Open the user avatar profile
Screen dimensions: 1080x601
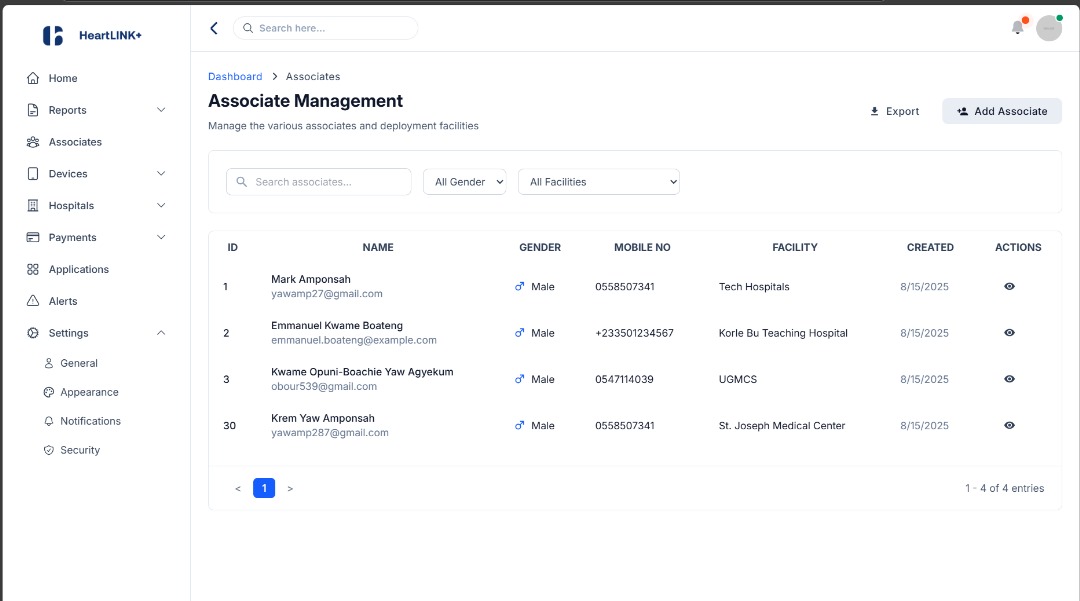(1048, 28)
